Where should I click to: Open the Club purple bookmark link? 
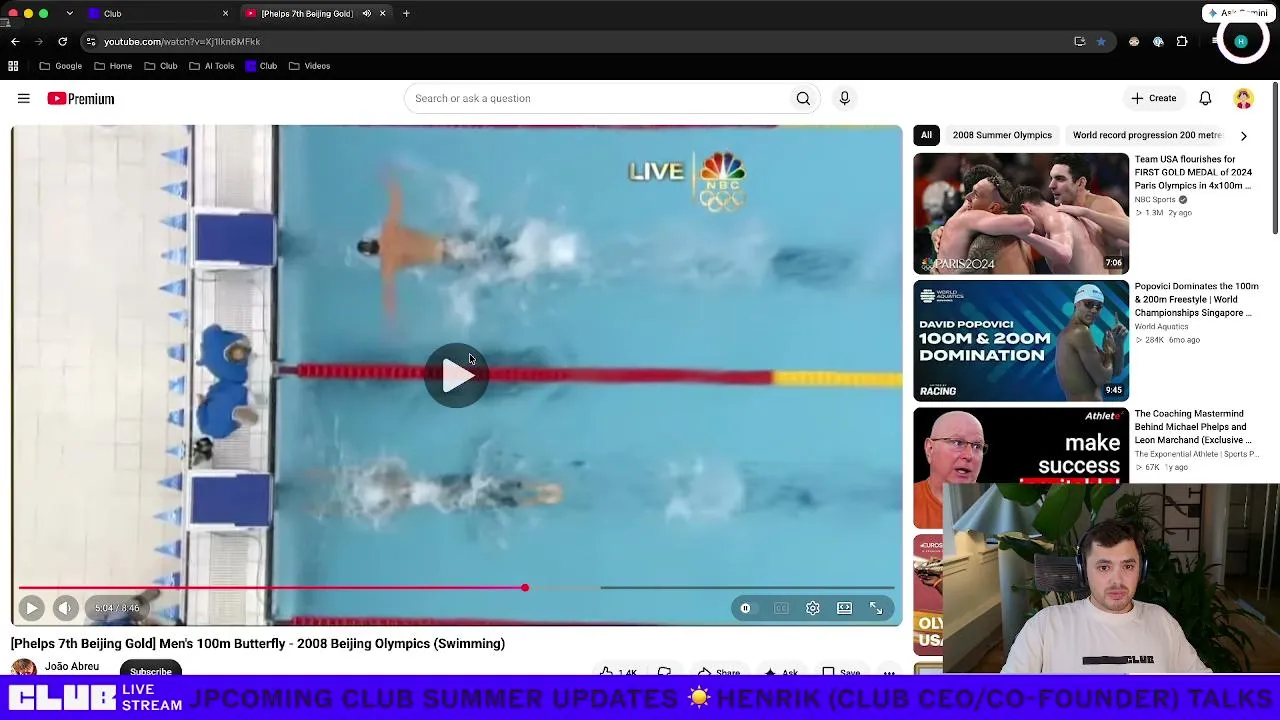(261, 66)
